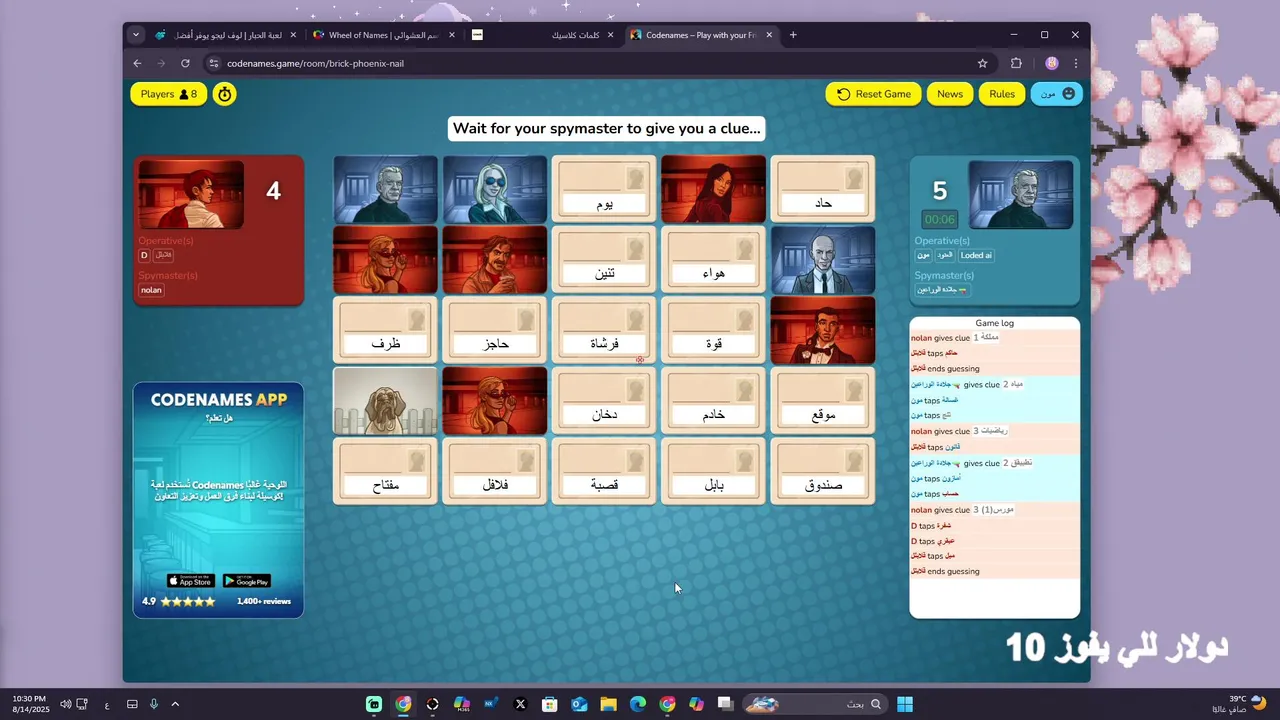1280x720 pixels.
Task: Tap the word card قوة
Action: point(714,330)
